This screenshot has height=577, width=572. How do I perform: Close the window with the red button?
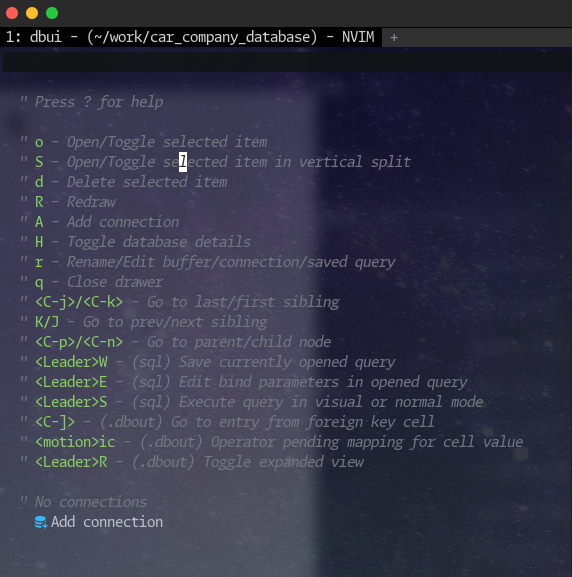[x=12, y=13]
